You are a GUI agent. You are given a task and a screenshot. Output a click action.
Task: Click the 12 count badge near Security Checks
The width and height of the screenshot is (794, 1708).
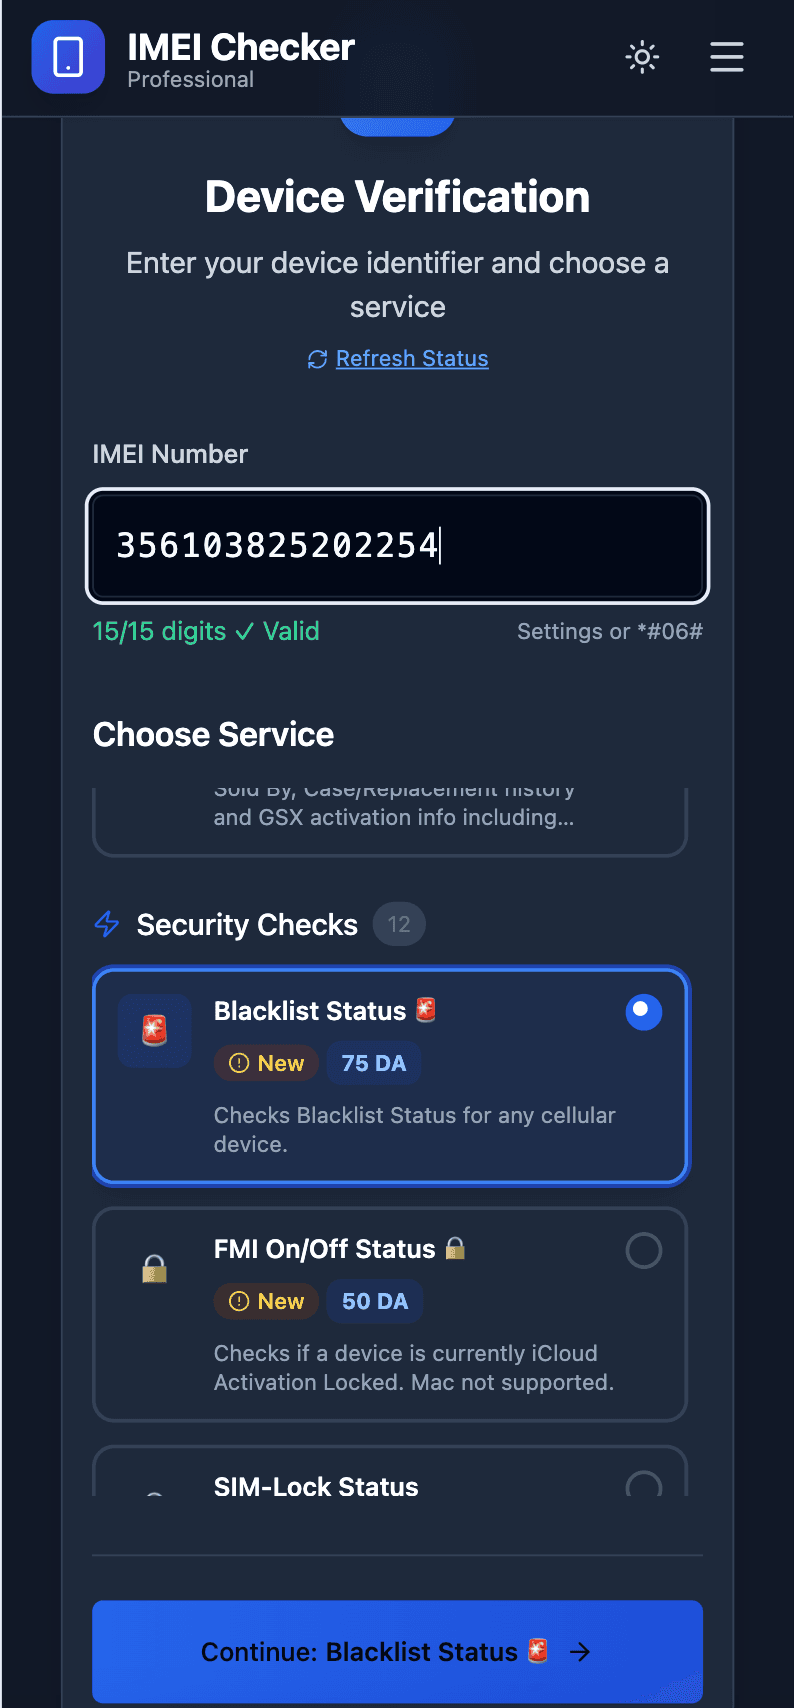(x=399, y=924)
